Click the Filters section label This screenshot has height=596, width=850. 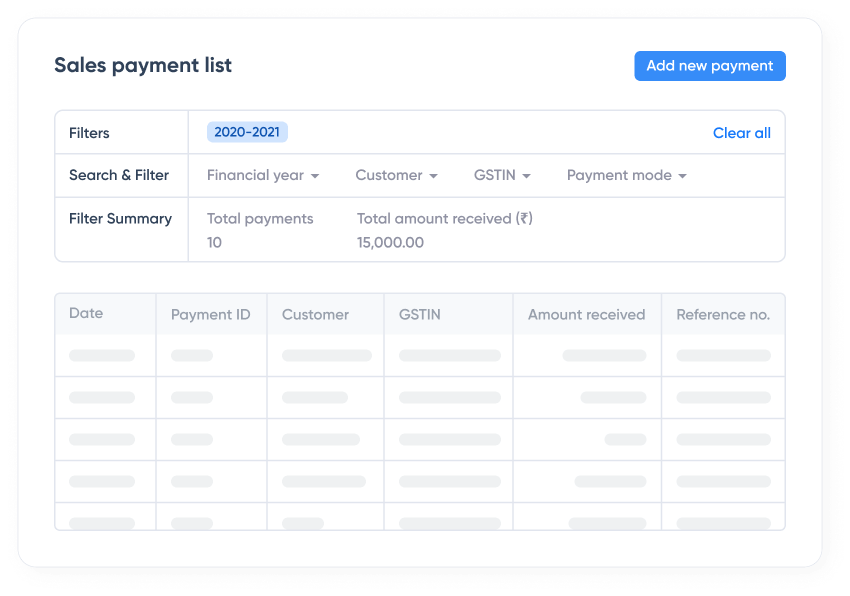tap(89, 132)
